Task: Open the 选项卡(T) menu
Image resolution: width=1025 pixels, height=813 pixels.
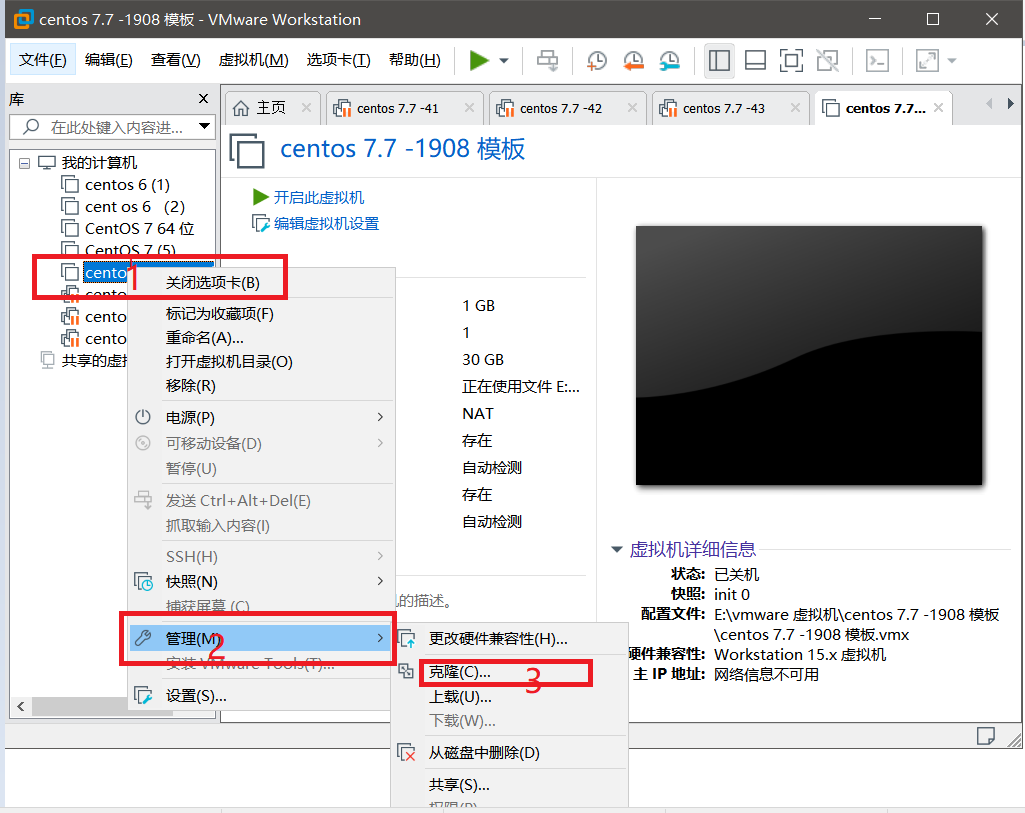Action: tap(338, 60)
